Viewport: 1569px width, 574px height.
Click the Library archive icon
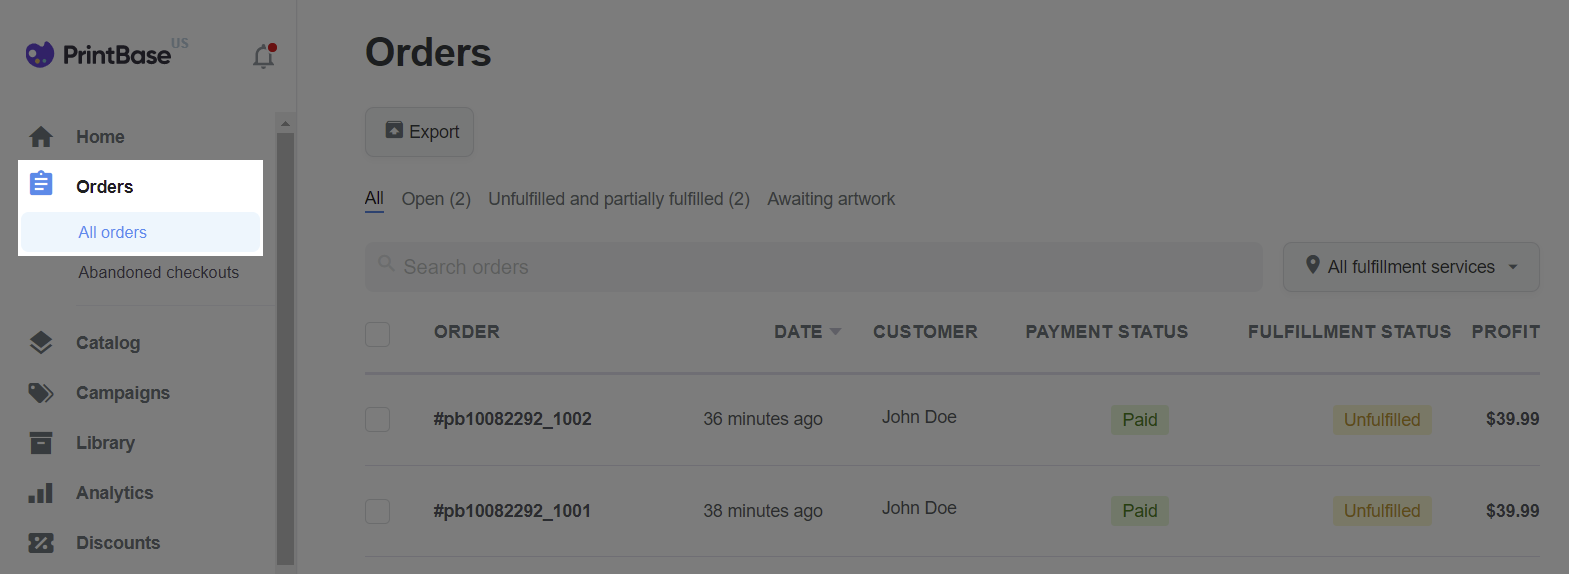tap(41, 442)
